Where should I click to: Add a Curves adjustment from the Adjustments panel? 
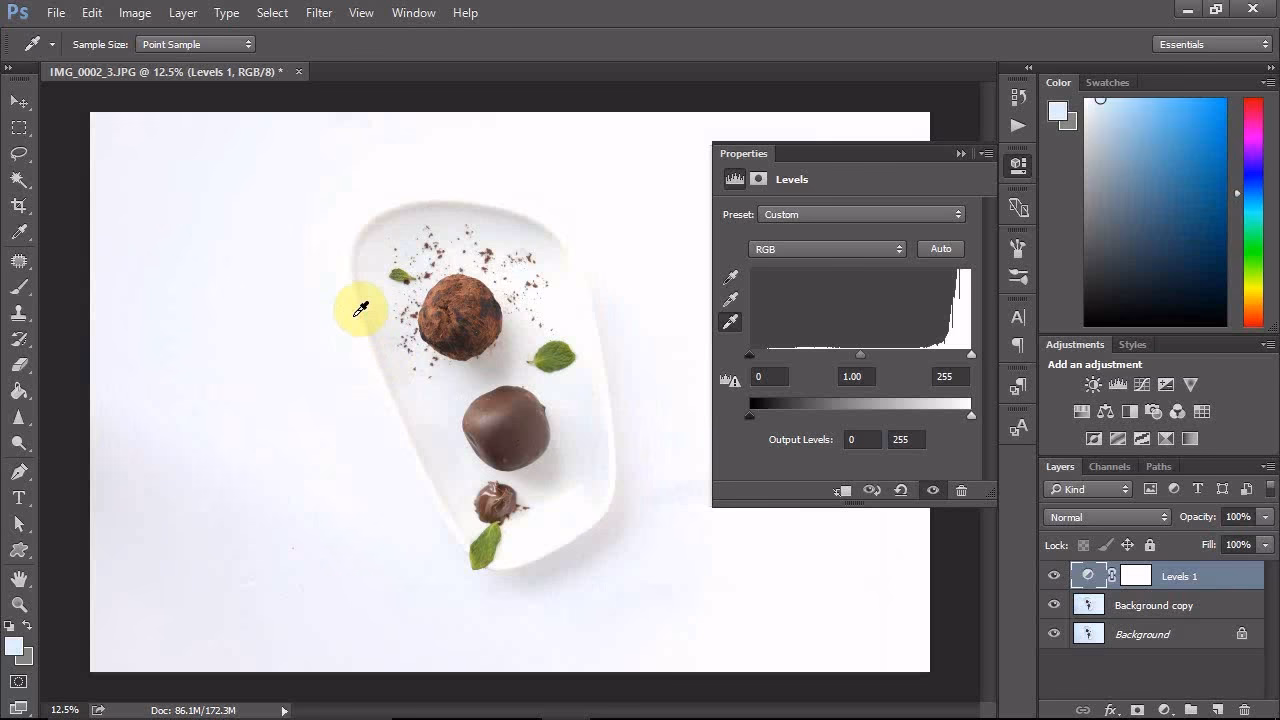click(x=1143, y=383)
